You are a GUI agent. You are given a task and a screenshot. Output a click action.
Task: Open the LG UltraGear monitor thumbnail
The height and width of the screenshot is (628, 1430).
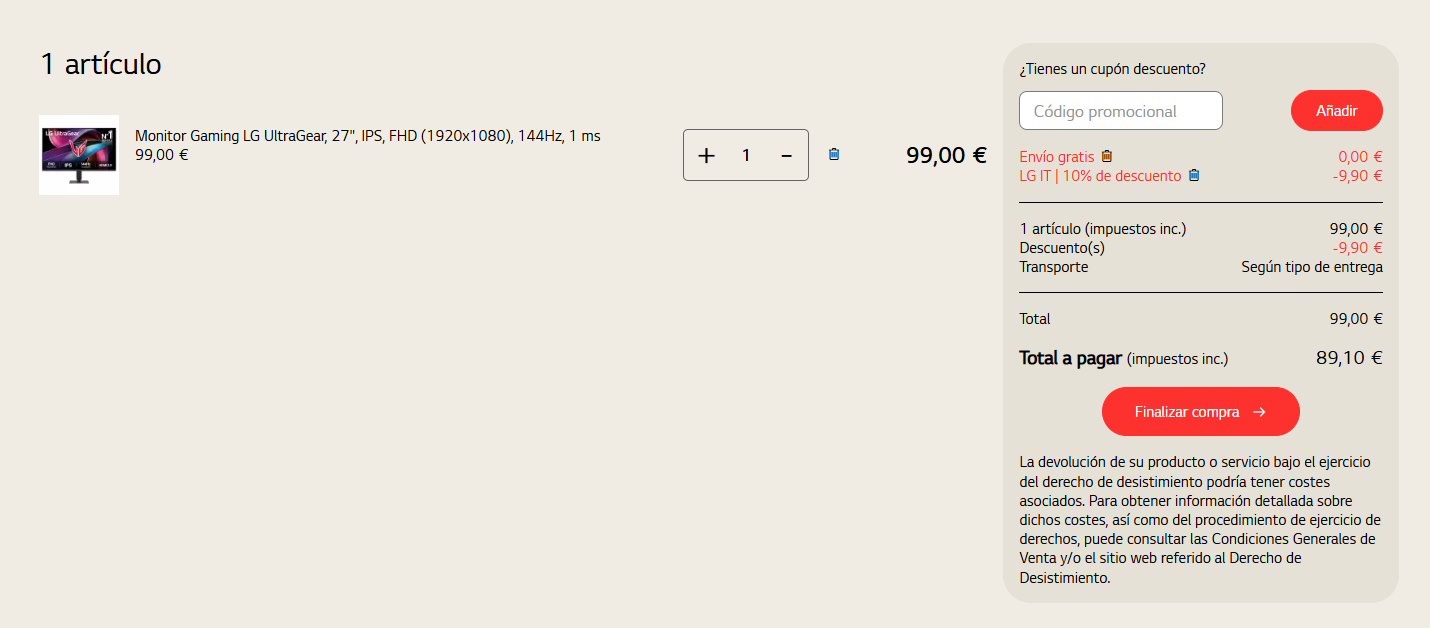pos(79,155)
